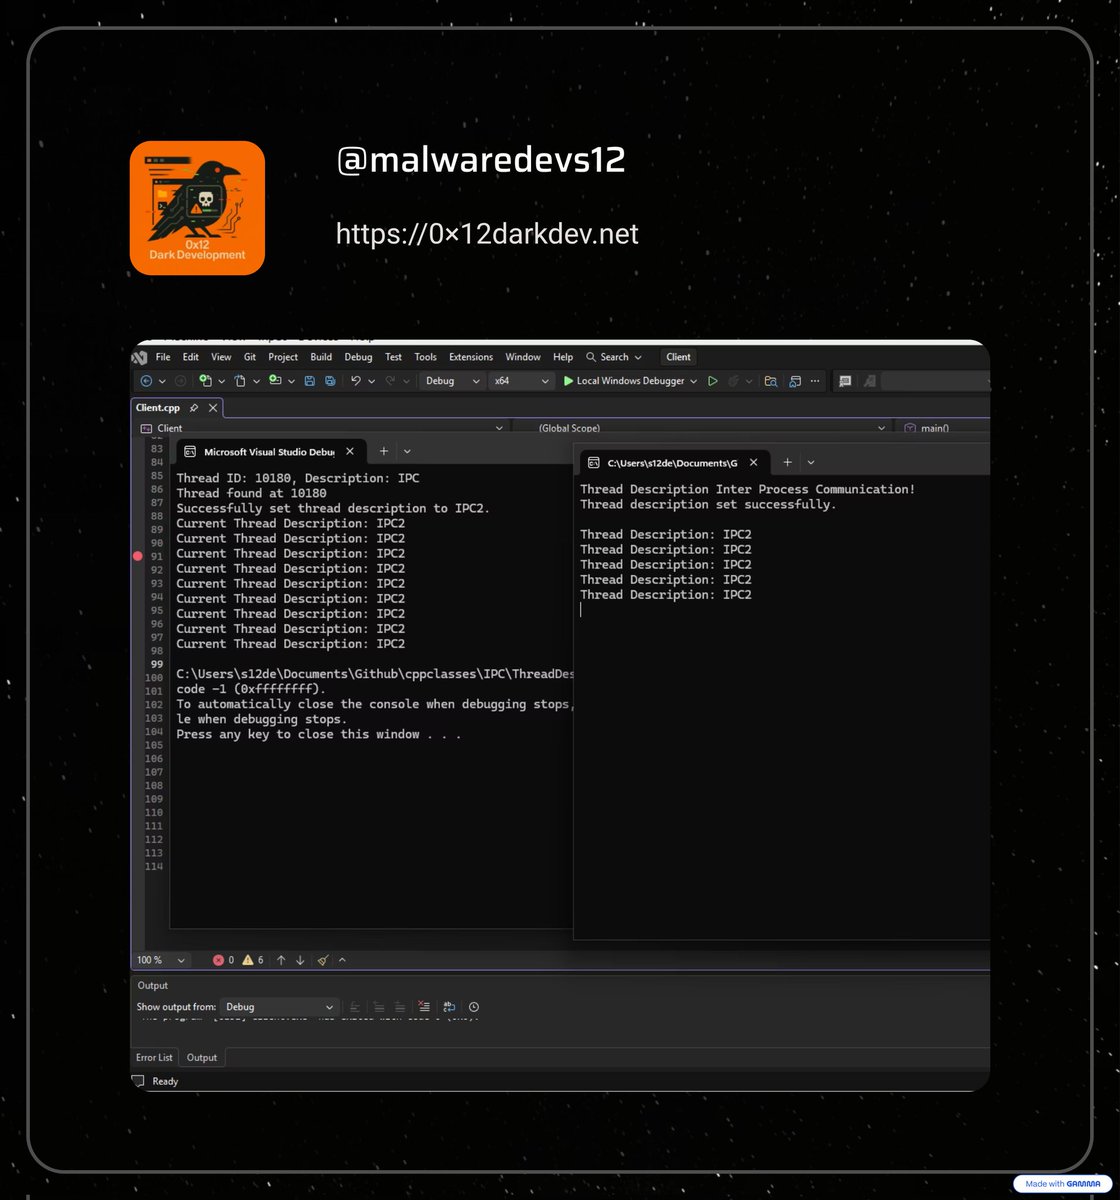Viewport: 1120px width, 1200px height.
Task: Click the Redo icon in toolbar
Action: [x=391, y=381]
